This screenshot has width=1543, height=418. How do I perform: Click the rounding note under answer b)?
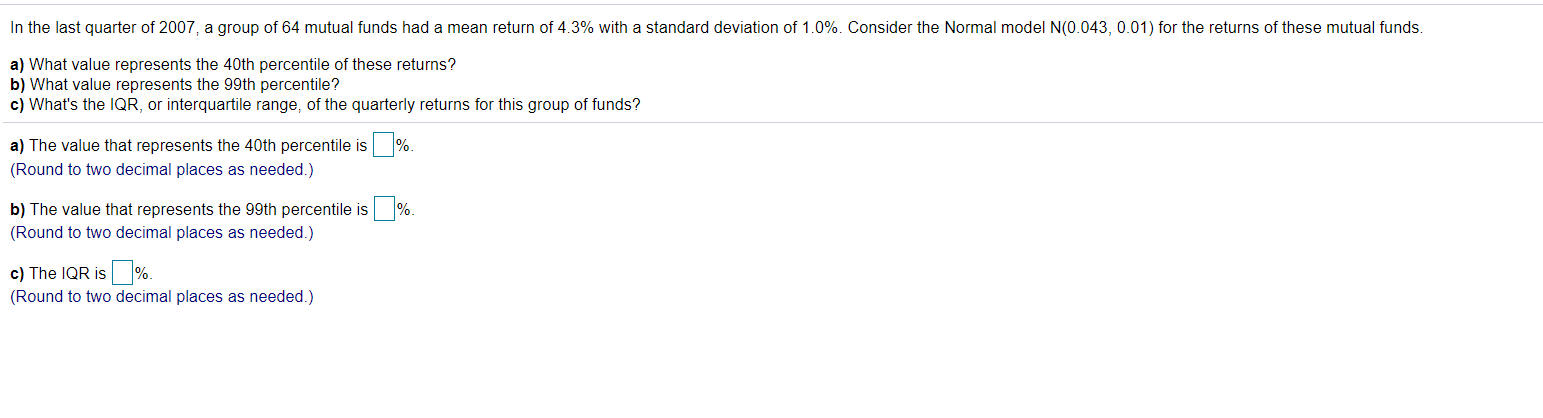coord(162,233)
